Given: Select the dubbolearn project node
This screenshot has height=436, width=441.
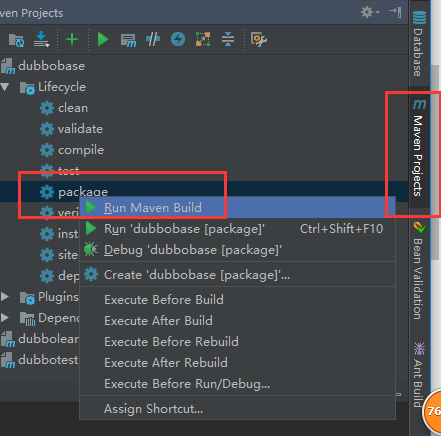Looking at the screenshot, I should (48, 339).
